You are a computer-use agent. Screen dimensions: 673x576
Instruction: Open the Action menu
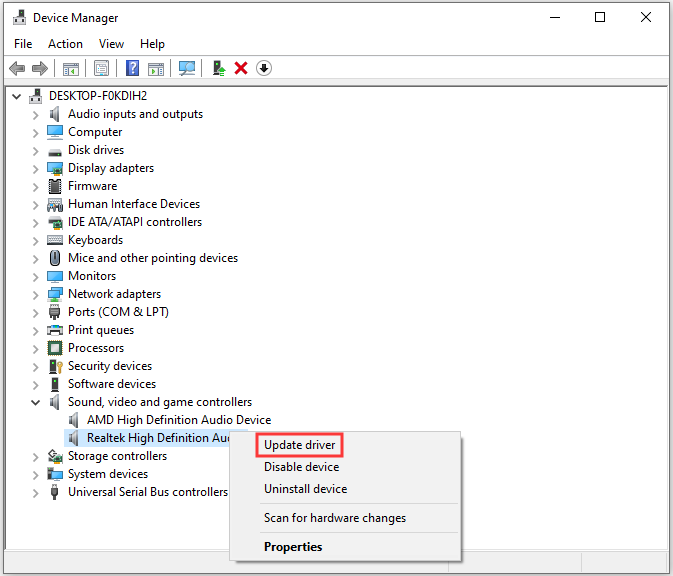(x=65, y=44)
